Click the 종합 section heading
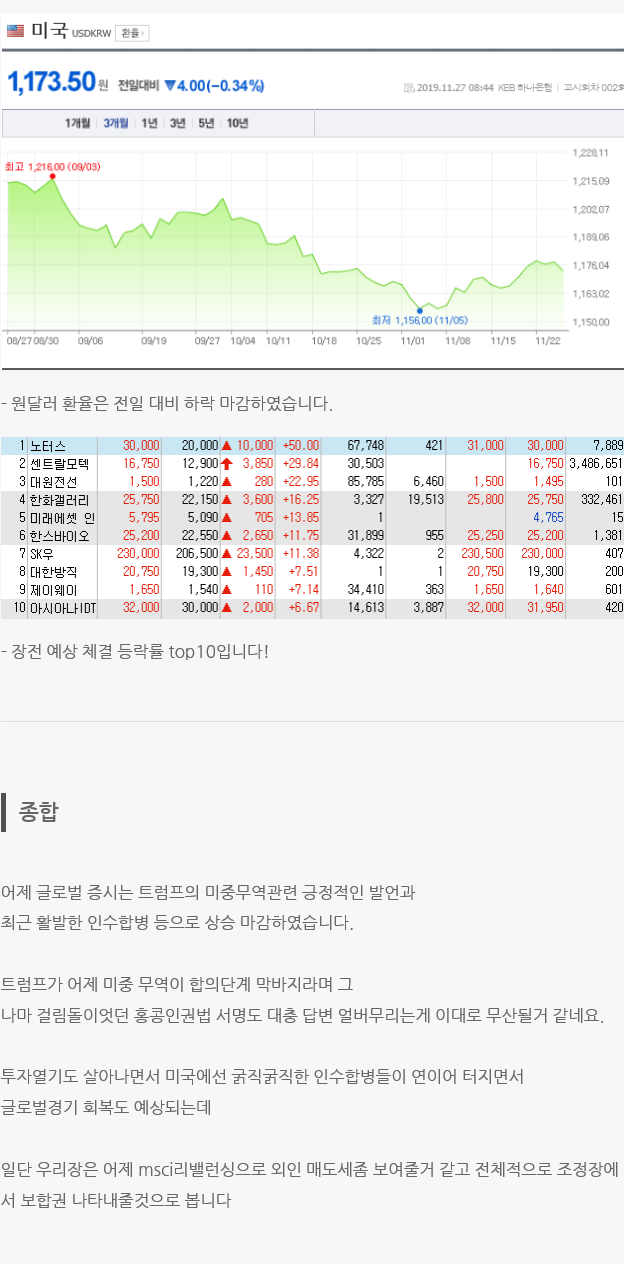This screenshot has height=1264, width=624. click(x=38, y=811)
